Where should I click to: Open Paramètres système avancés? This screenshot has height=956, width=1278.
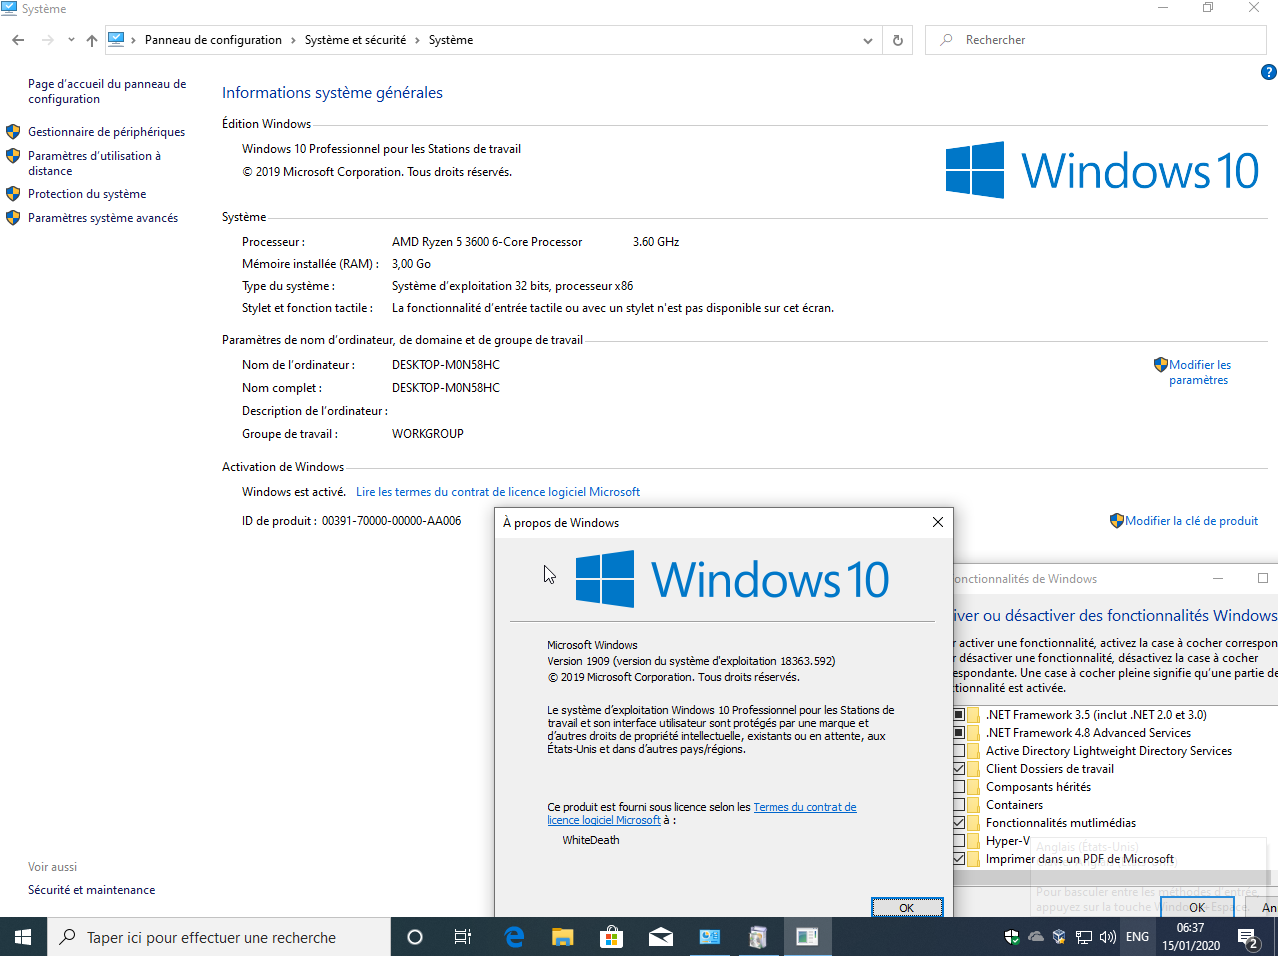[103, 218]
